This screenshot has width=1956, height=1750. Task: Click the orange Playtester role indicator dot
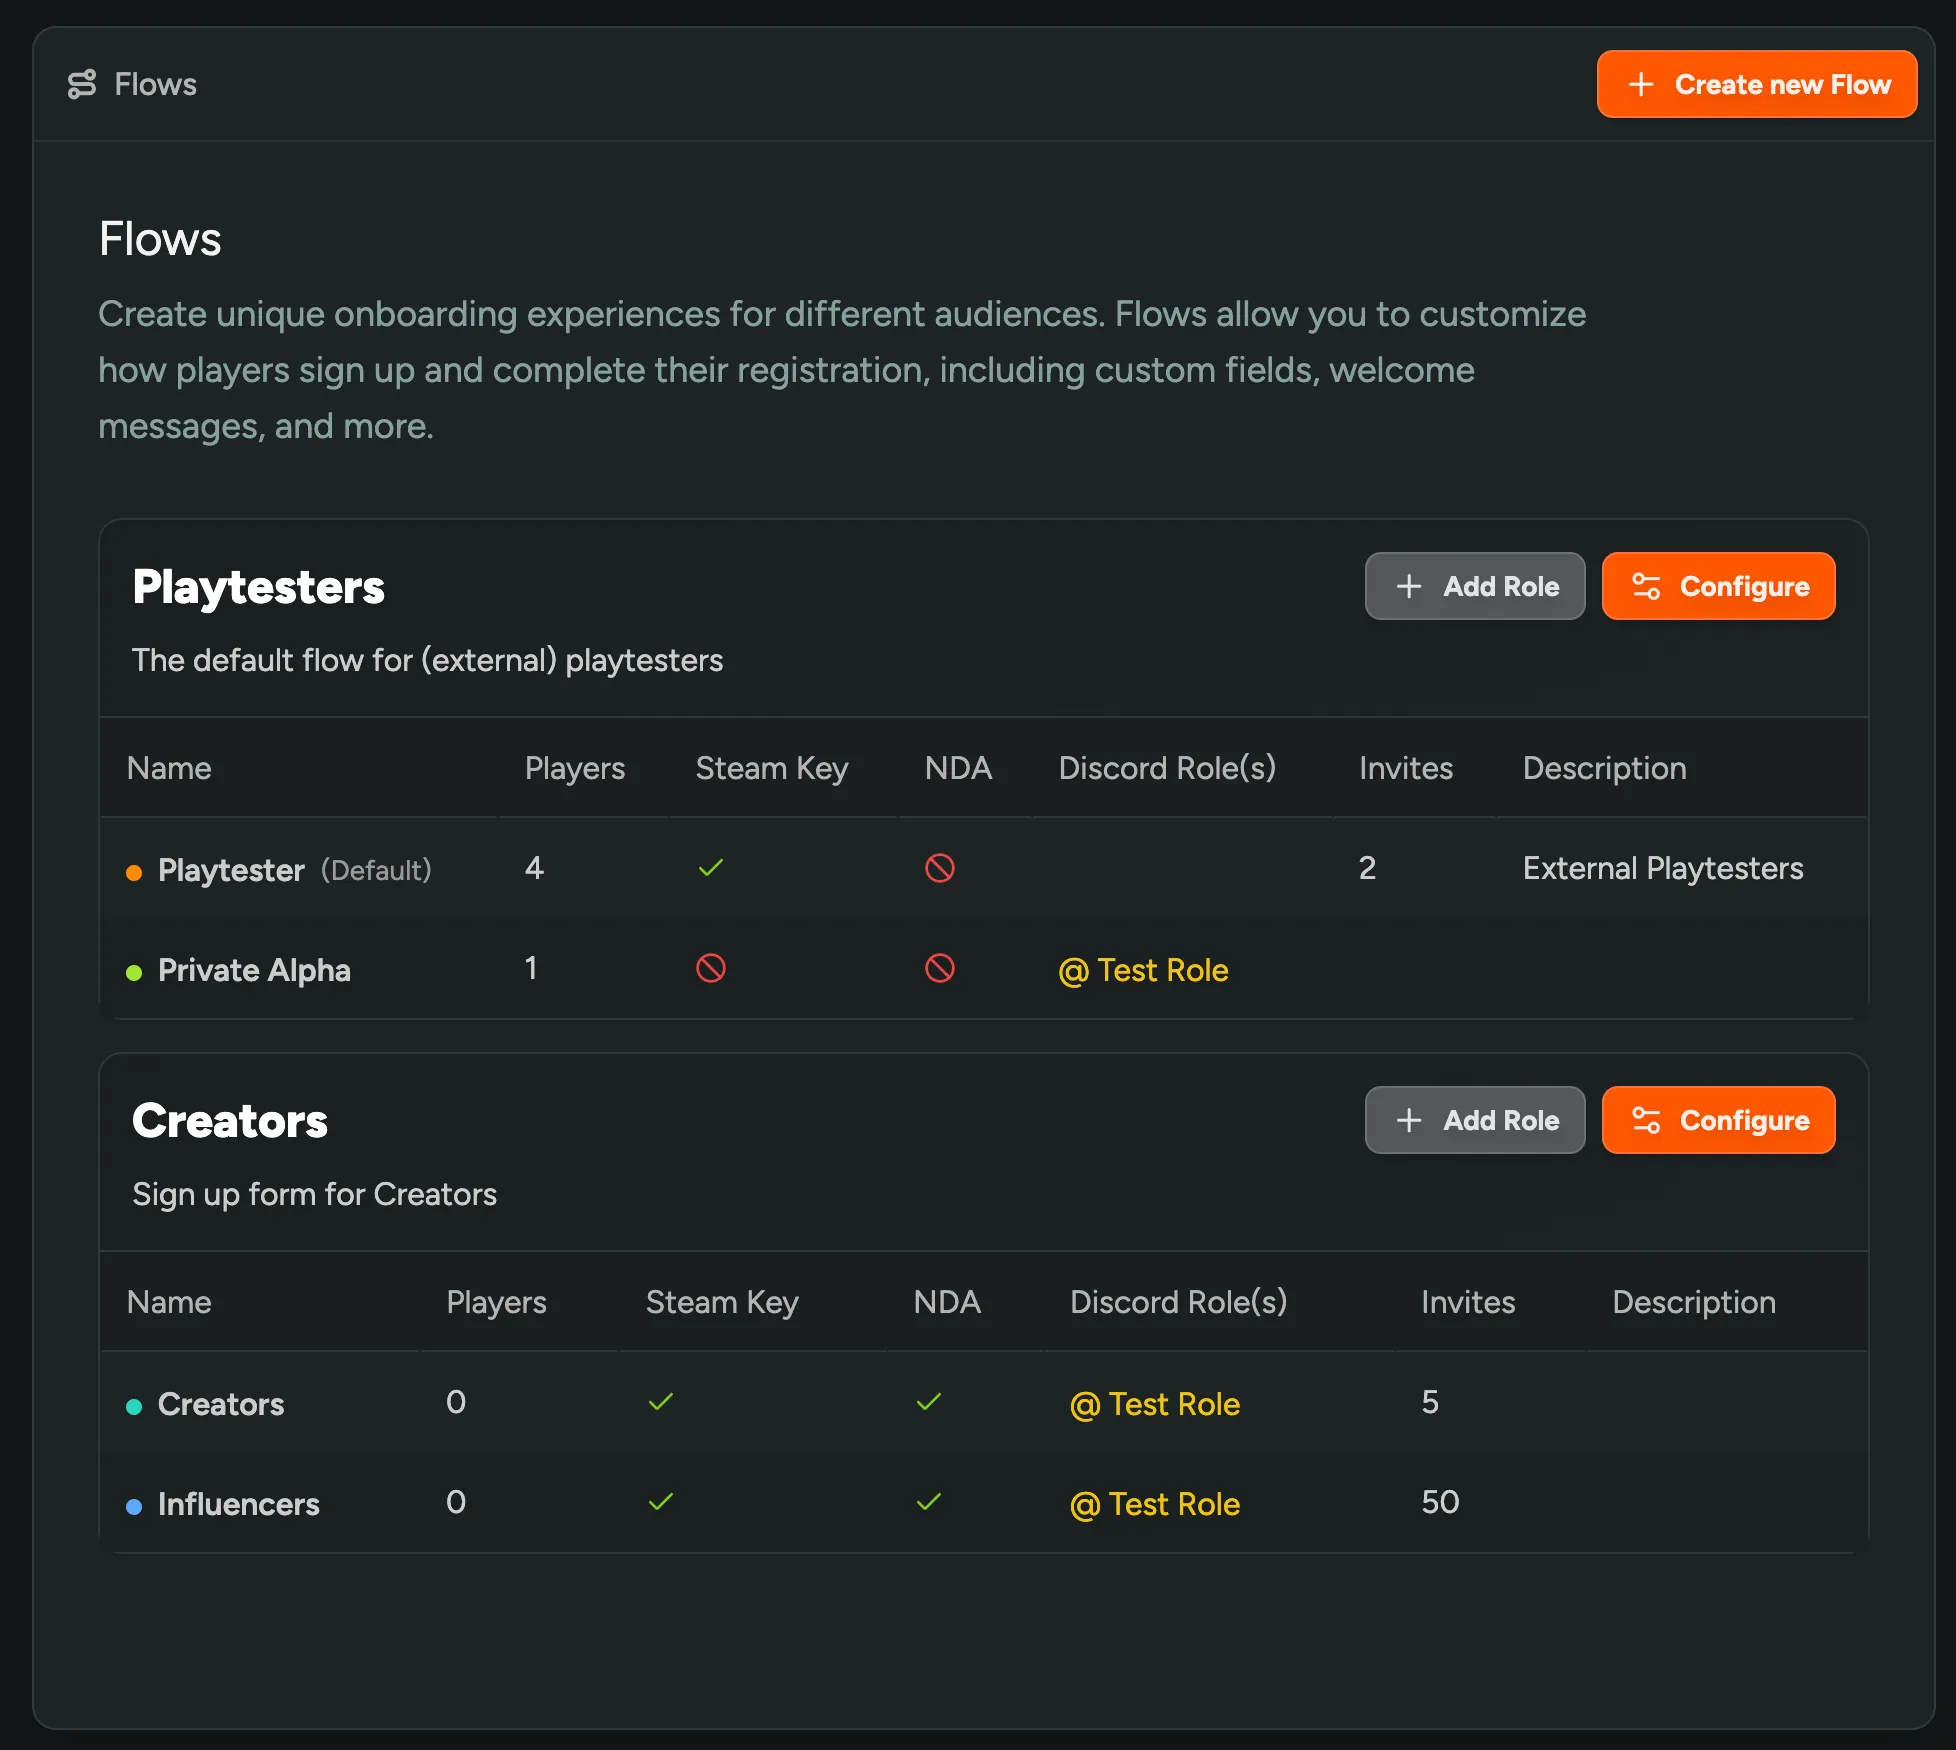point(133,868)
